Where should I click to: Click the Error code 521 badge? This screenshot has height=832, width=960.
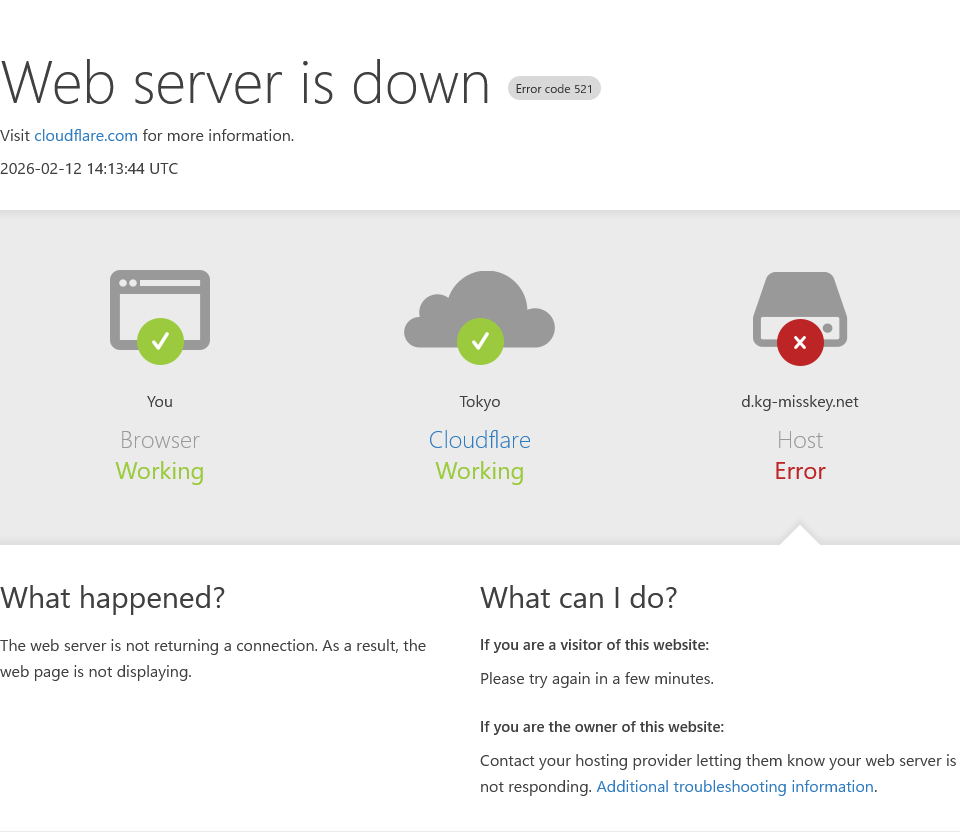click(x=554, y=89)
